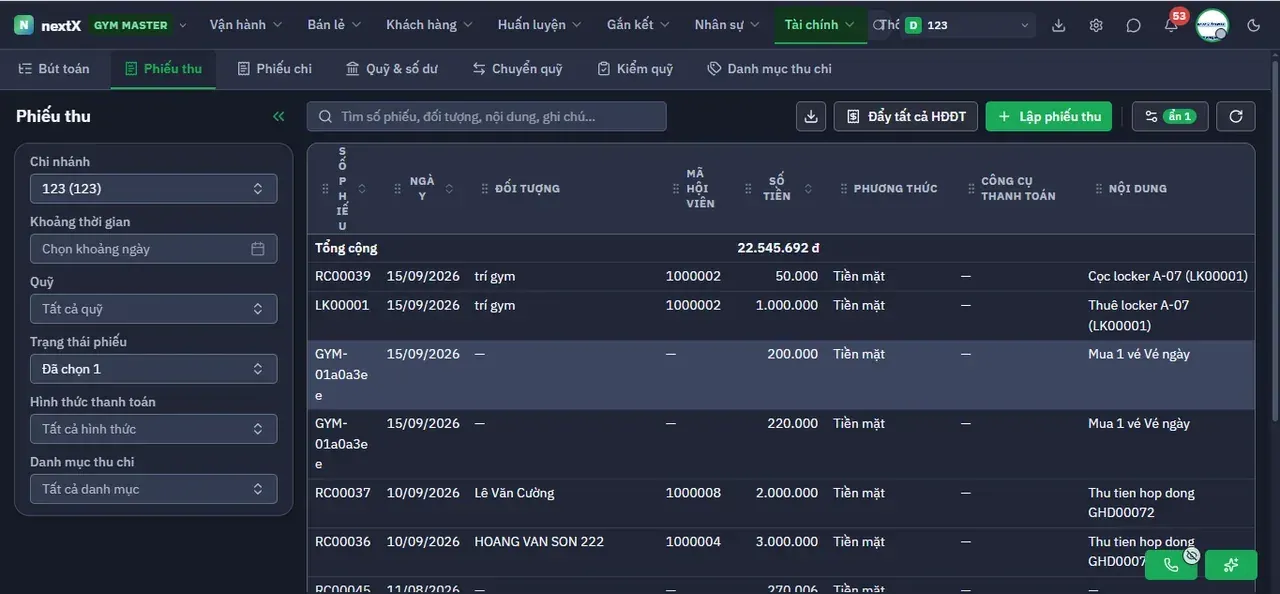This screenshot has width=1280, height=594.
Task: Open notifications bell with 53 badge
Action: (1171, 25)
